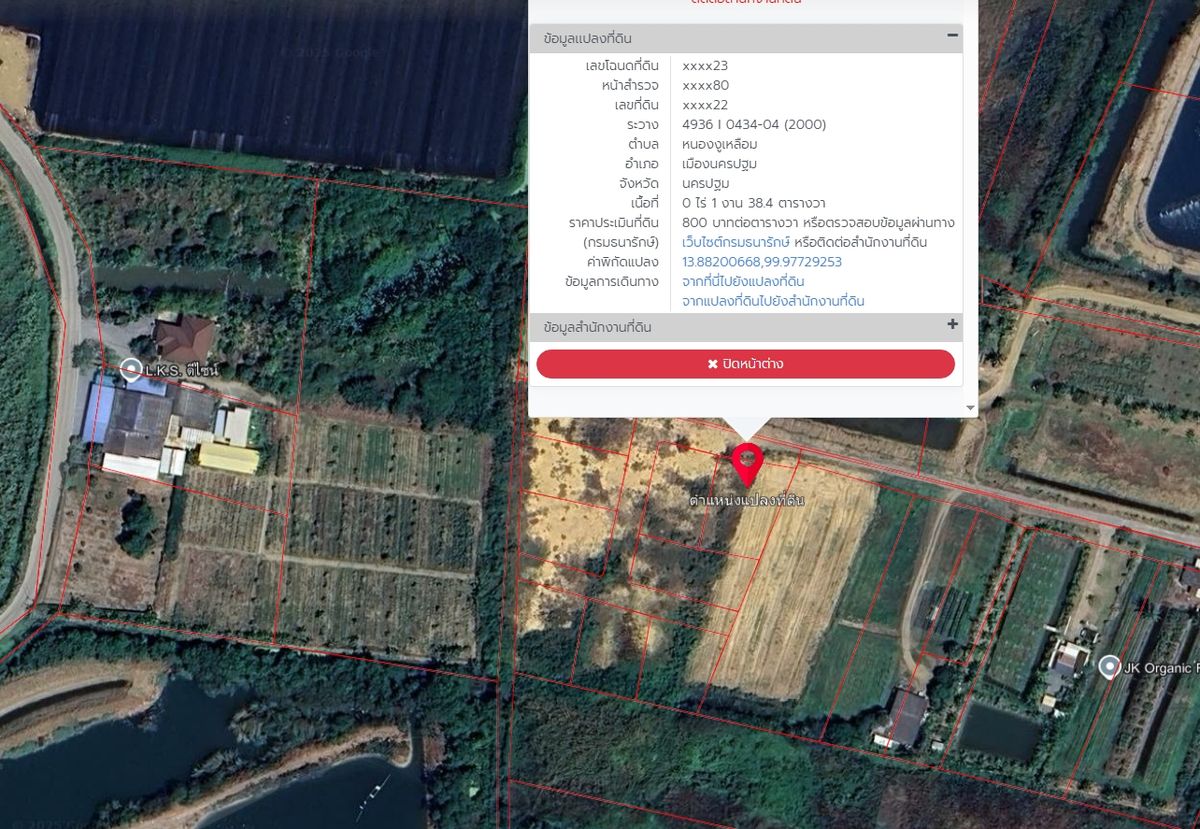Select the JK Organic place marker icon
This screenshot has height=829, width=1200.
(1109, 667)
